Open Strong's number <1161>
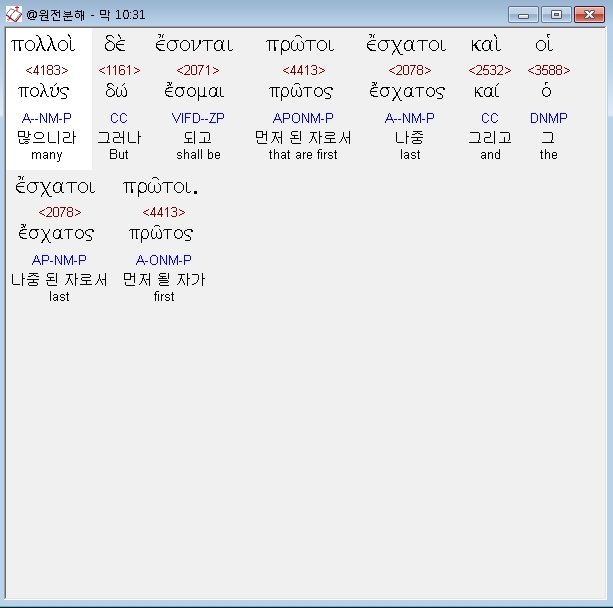This screenshot has width=613, height=608. [119, 70]
